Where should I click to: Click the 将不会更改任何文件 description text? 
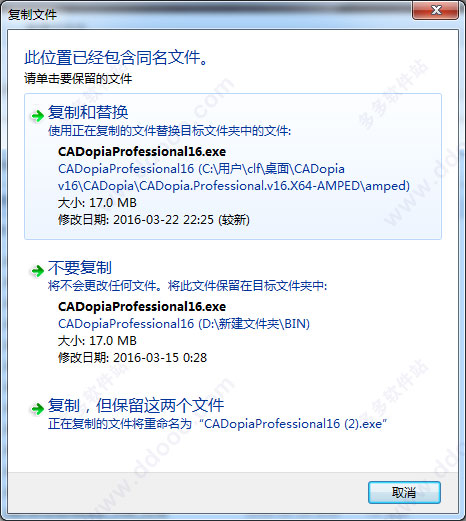point(187,286)
